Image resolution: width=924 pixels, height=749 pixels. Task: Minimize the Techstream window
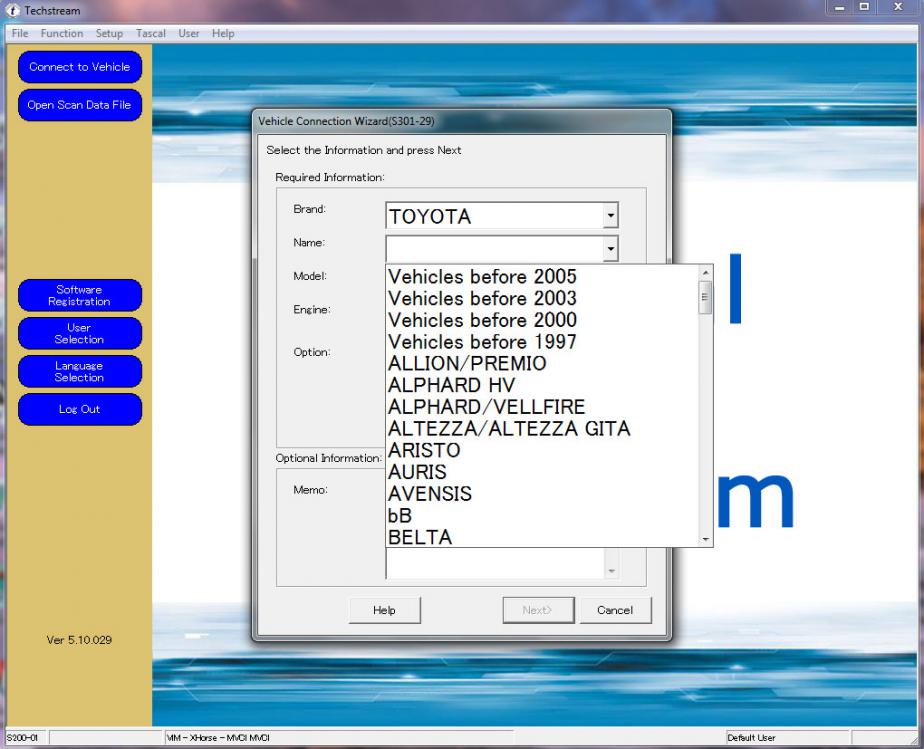pyautogui.click(x=840, y=7)
